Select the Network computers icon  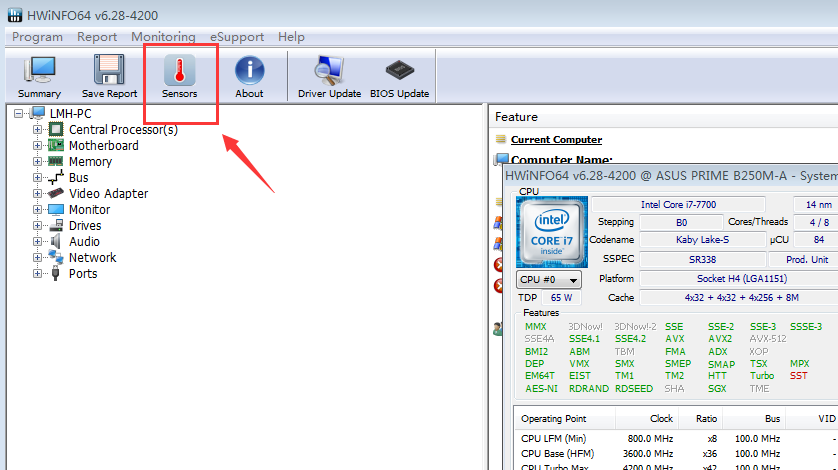tap(56, 257)
